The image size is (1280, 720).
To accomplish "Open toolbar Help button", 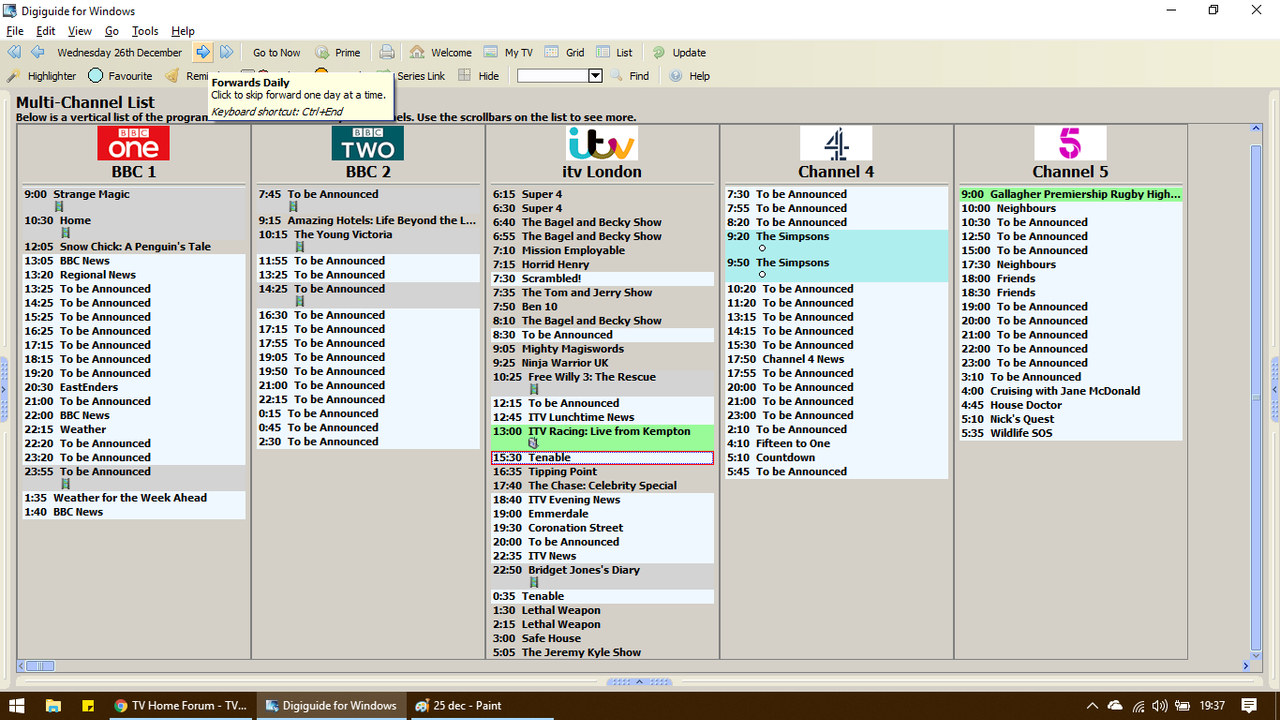I will [689, 76].
